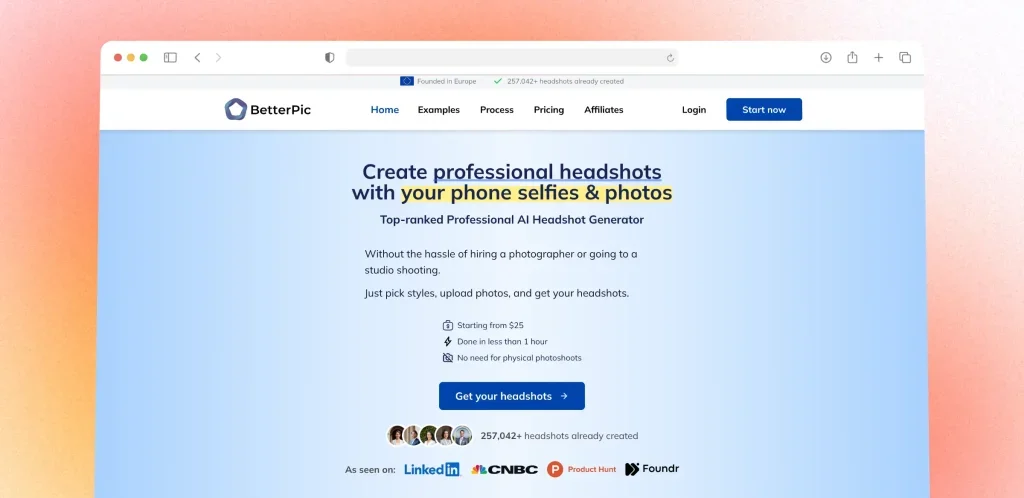1024x498 pixels.
Task: Click the 'Founded in Europe' banner text
Action: (x=447, y=82)
